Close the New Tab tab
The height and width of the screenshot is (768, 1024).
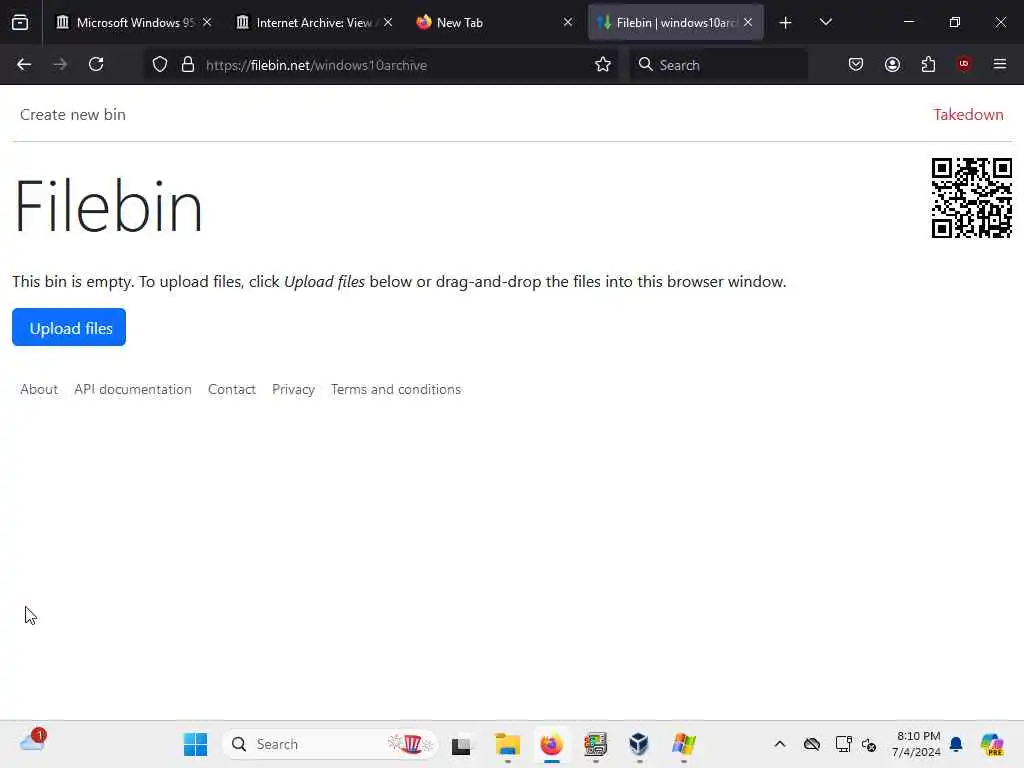coord(568,23)
